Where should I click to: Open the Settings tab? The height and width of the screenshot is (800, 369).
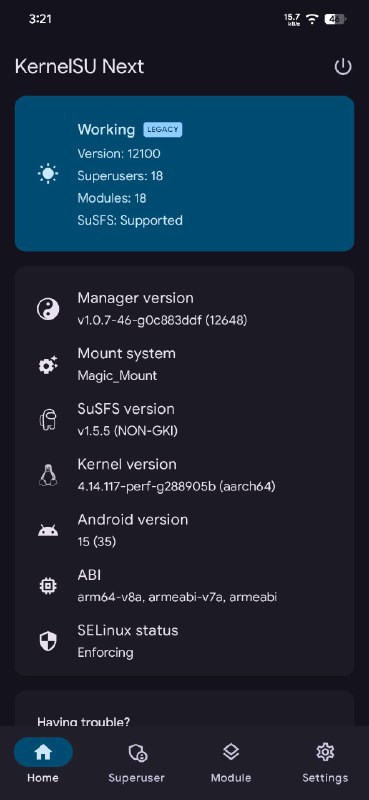[325, 763]
